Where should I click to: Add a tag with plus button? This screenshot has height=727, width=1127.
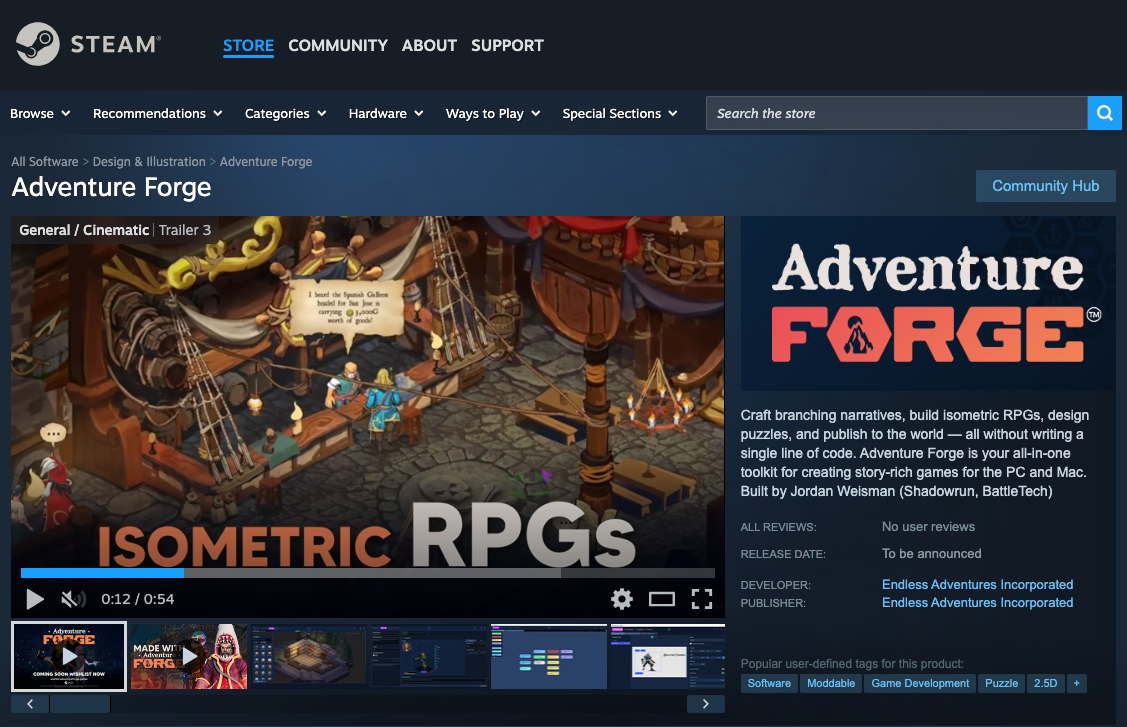(x=1076, y=683)
